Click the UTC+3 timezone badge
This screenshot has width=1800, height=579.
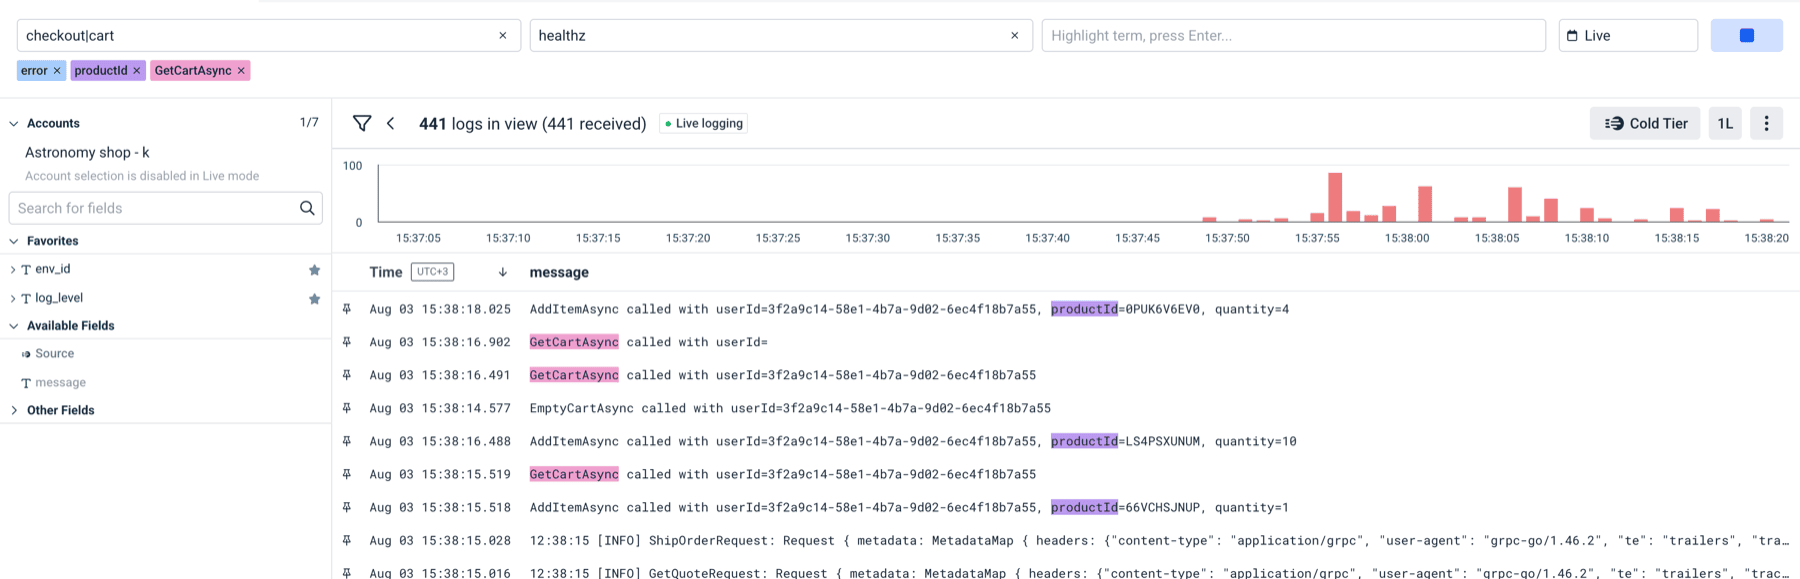[x=432, y=272]
